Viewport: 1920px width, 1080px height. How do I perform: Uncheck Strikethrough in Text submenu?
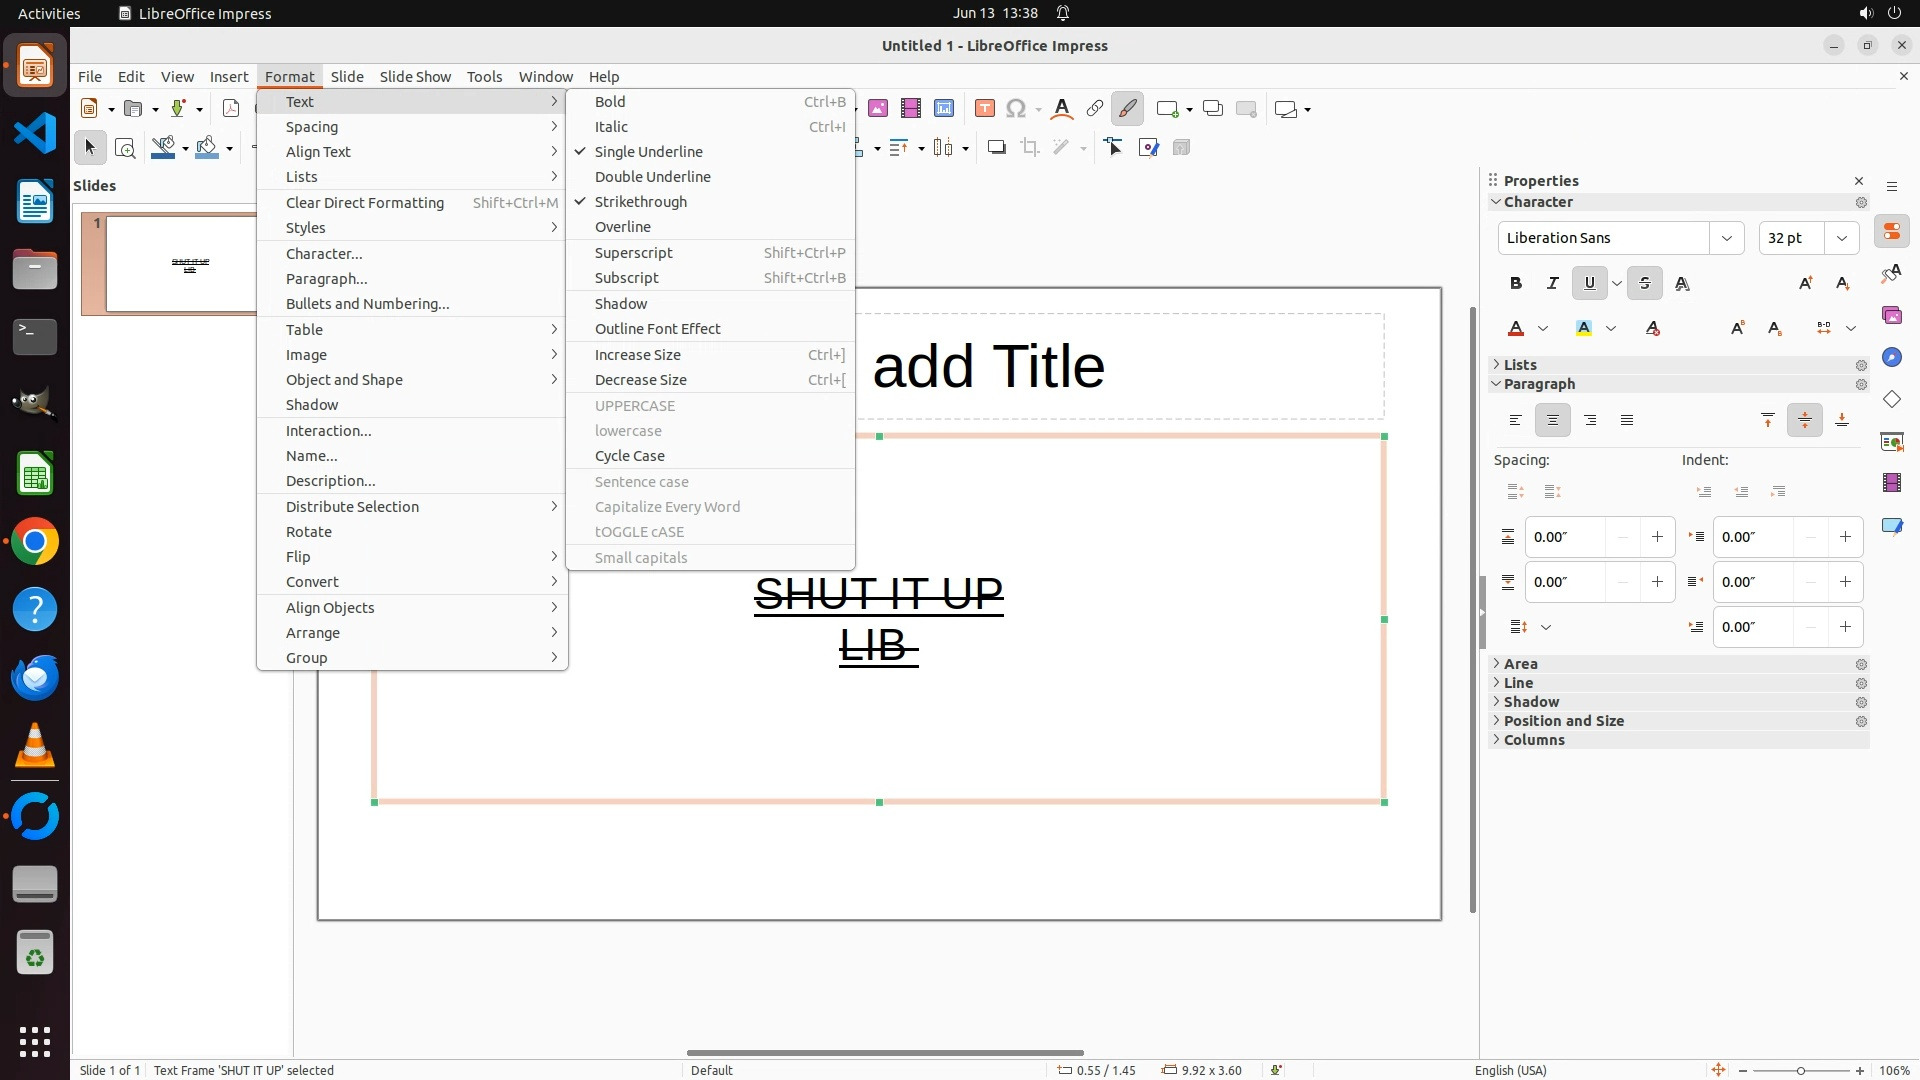[x=640, y=202]
